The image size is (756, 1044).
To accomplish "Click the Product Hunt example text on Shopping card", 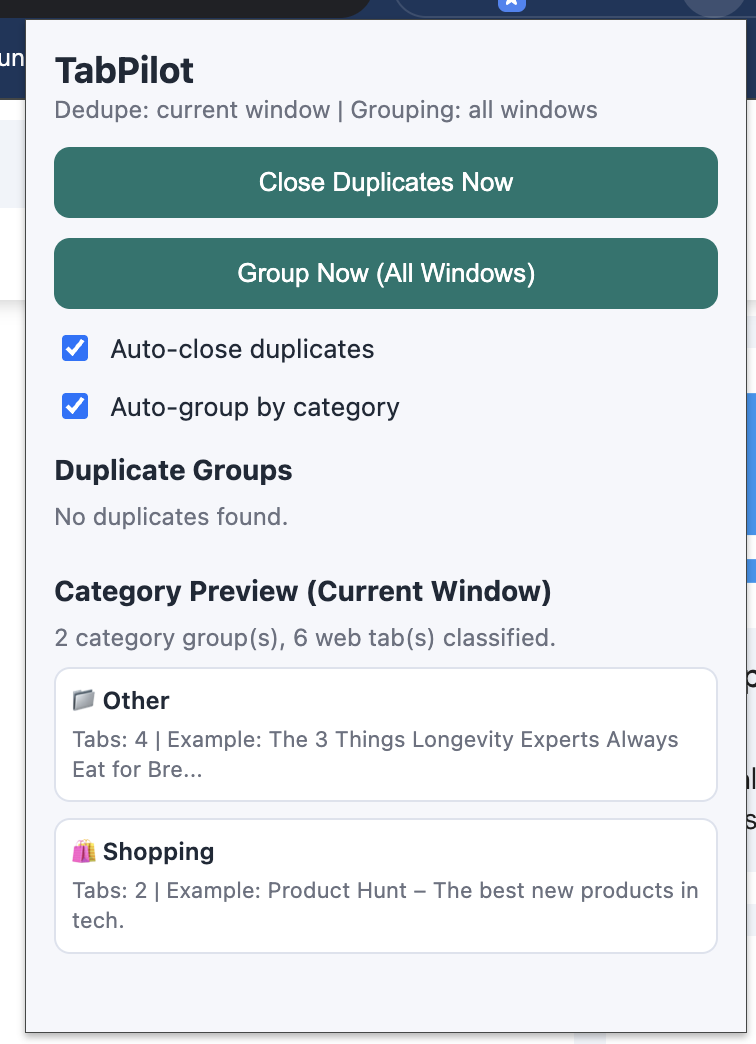I will 386,905.
